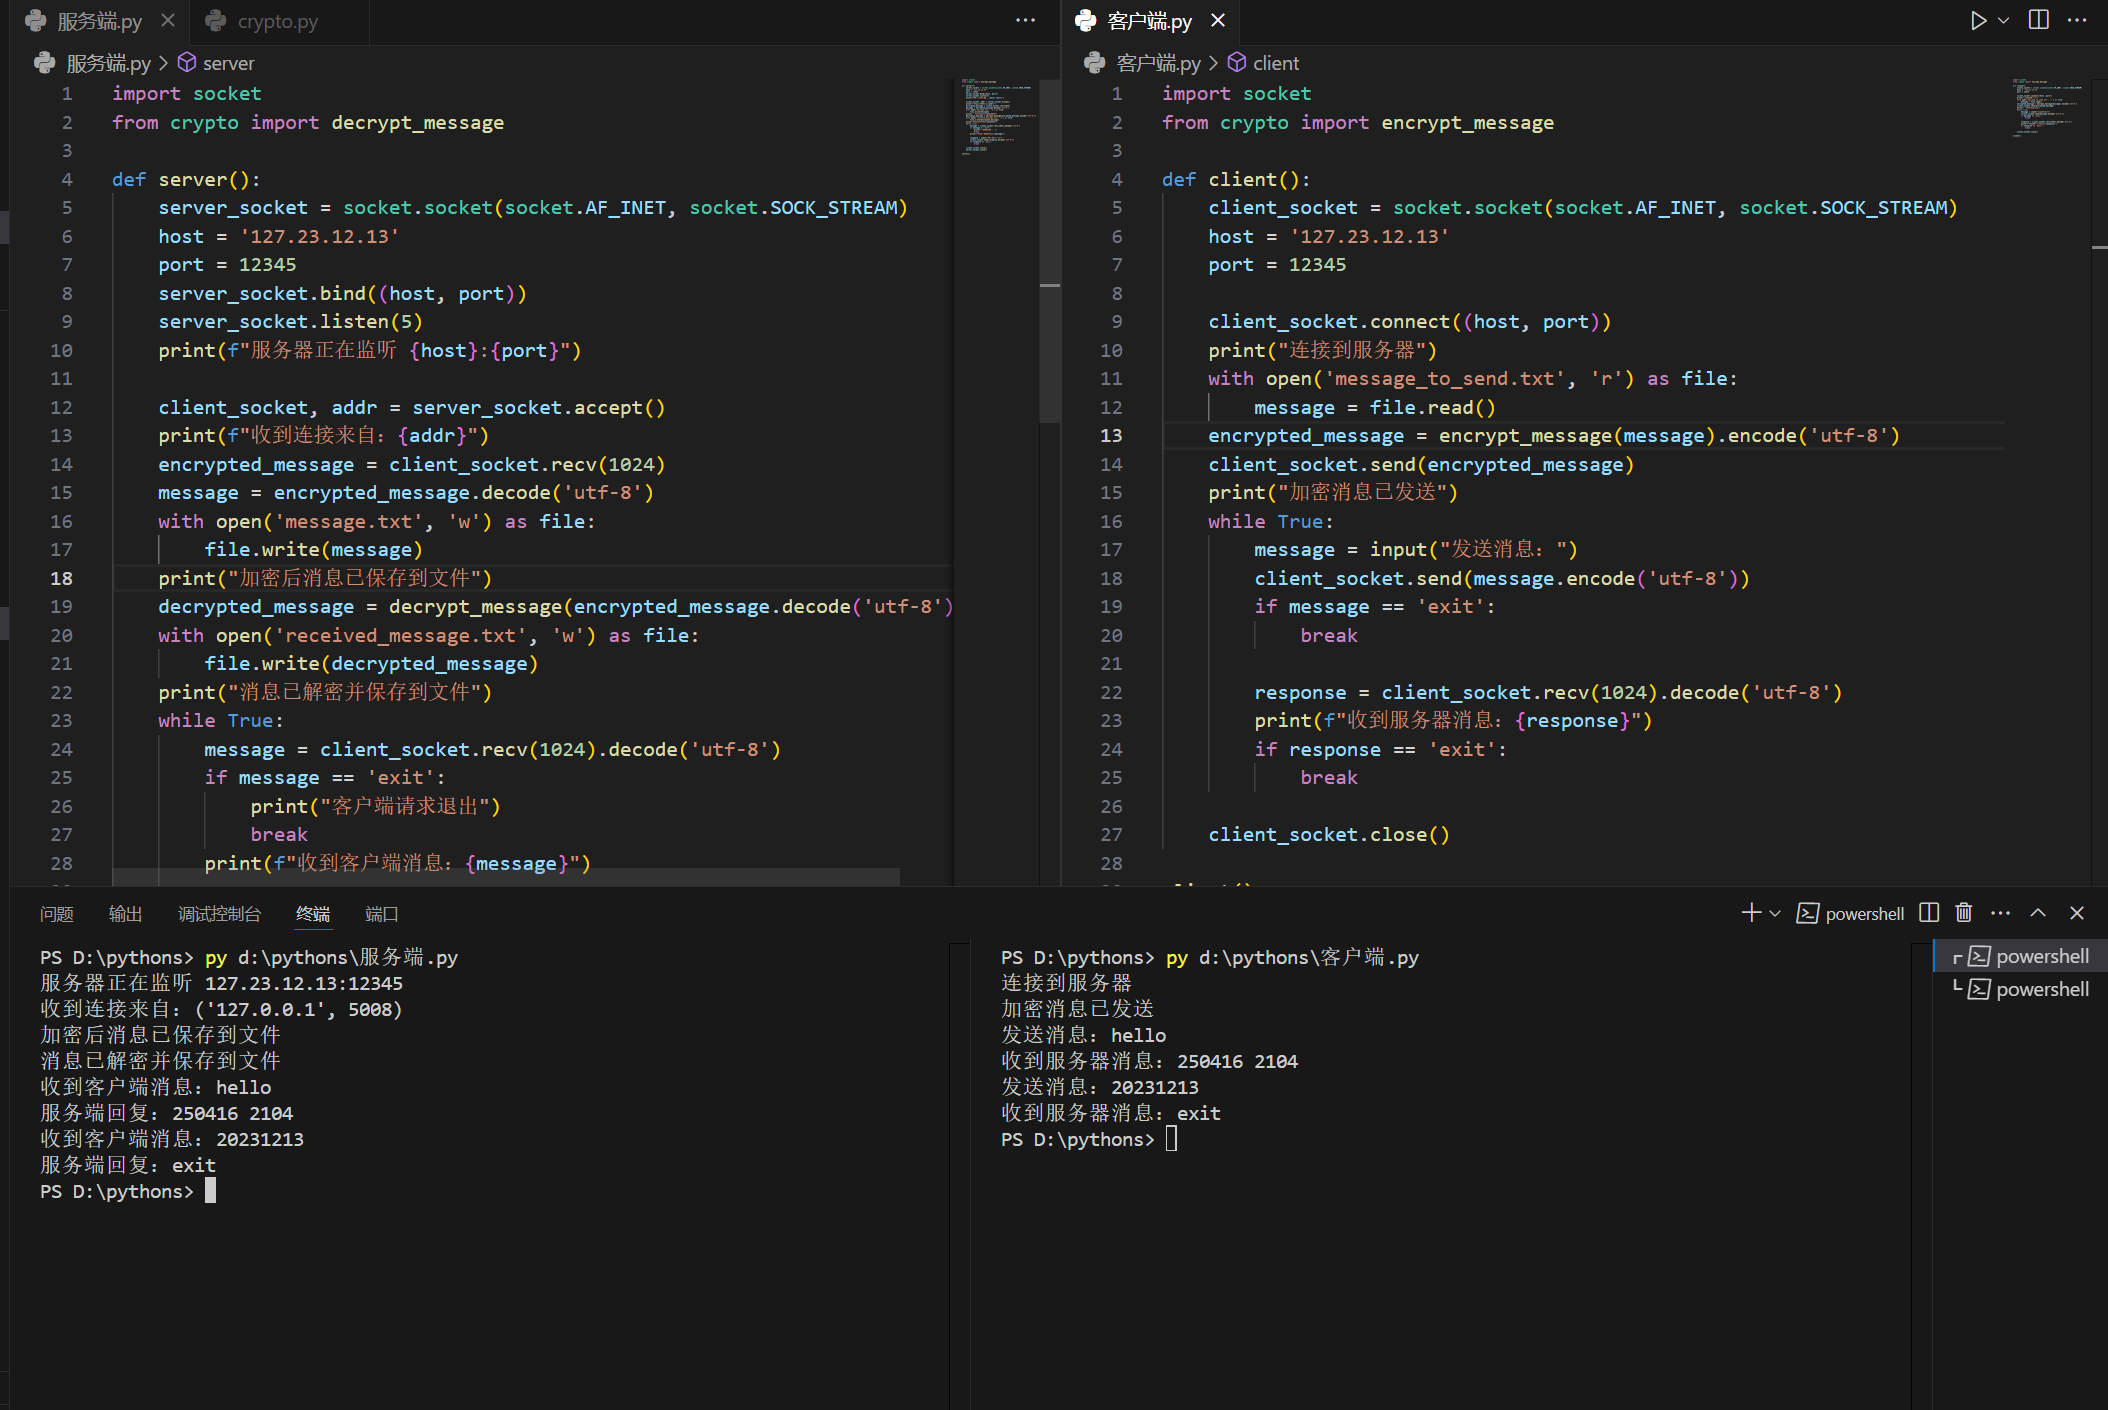Select the crypto.py editor tab
Screen dimensions: 2108x1410
[x=277, y=21]
